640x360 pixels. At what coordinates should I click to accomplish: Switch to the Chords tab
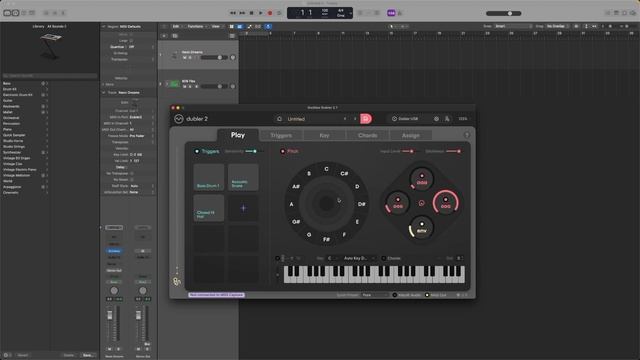[368, 135]
